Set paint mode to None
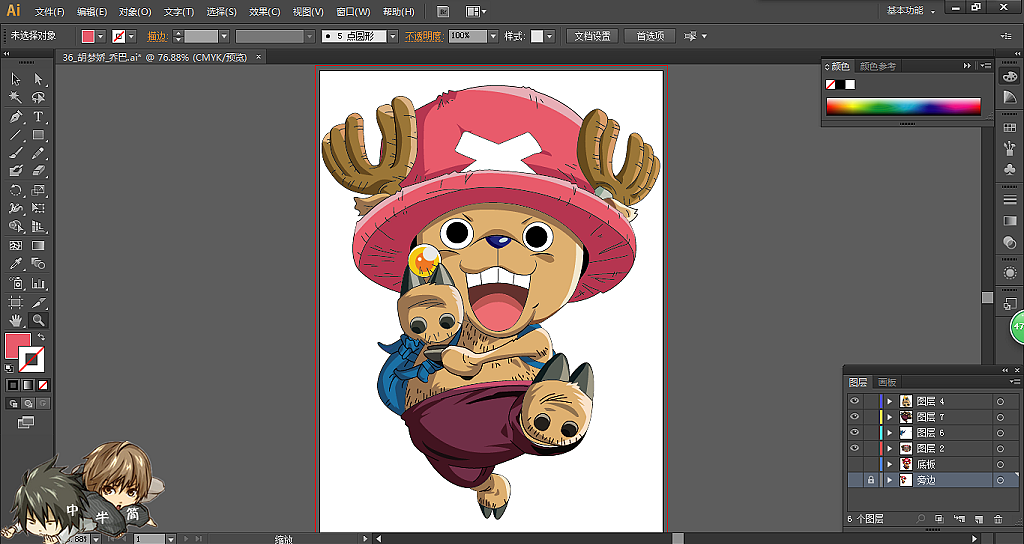This screenshot has width=1024, height=544. coord(43,385)
